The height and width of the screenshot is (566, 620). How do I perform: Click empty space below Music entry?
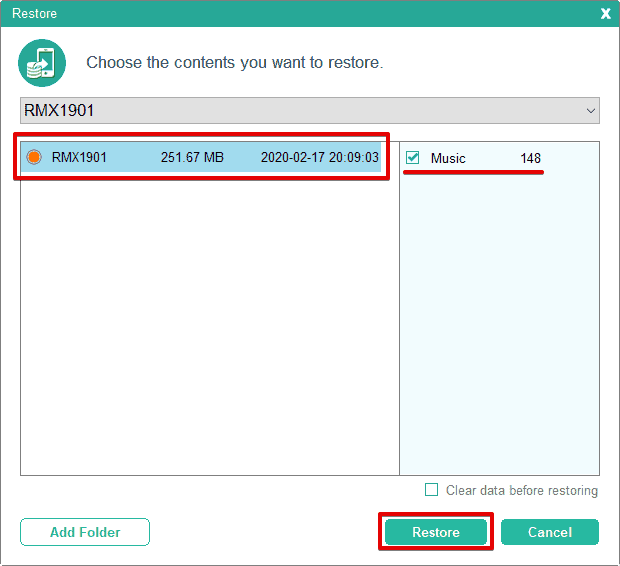tap(500, 320)
